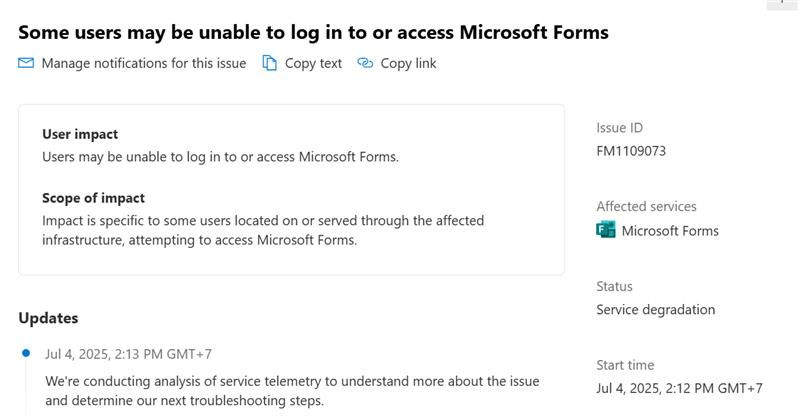Click the issue ID FM1109073
800x416 pixels.
[631, 151]
